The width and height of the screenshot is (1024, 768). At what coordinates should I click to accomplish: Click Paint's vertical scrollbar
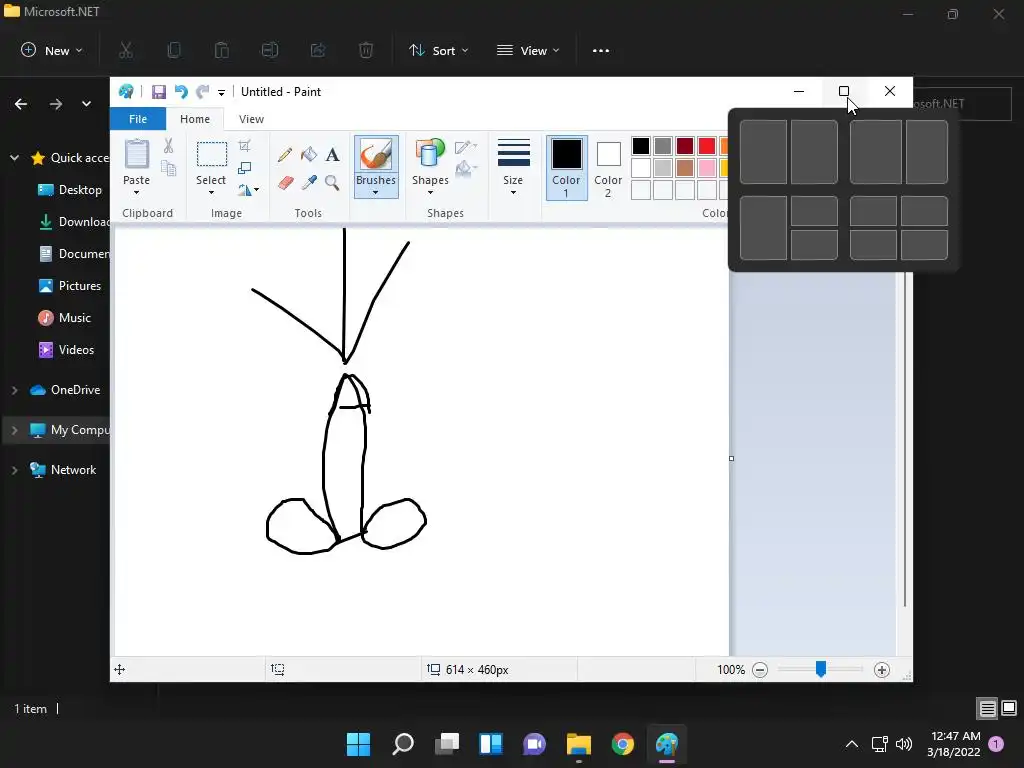coord(904,441)
